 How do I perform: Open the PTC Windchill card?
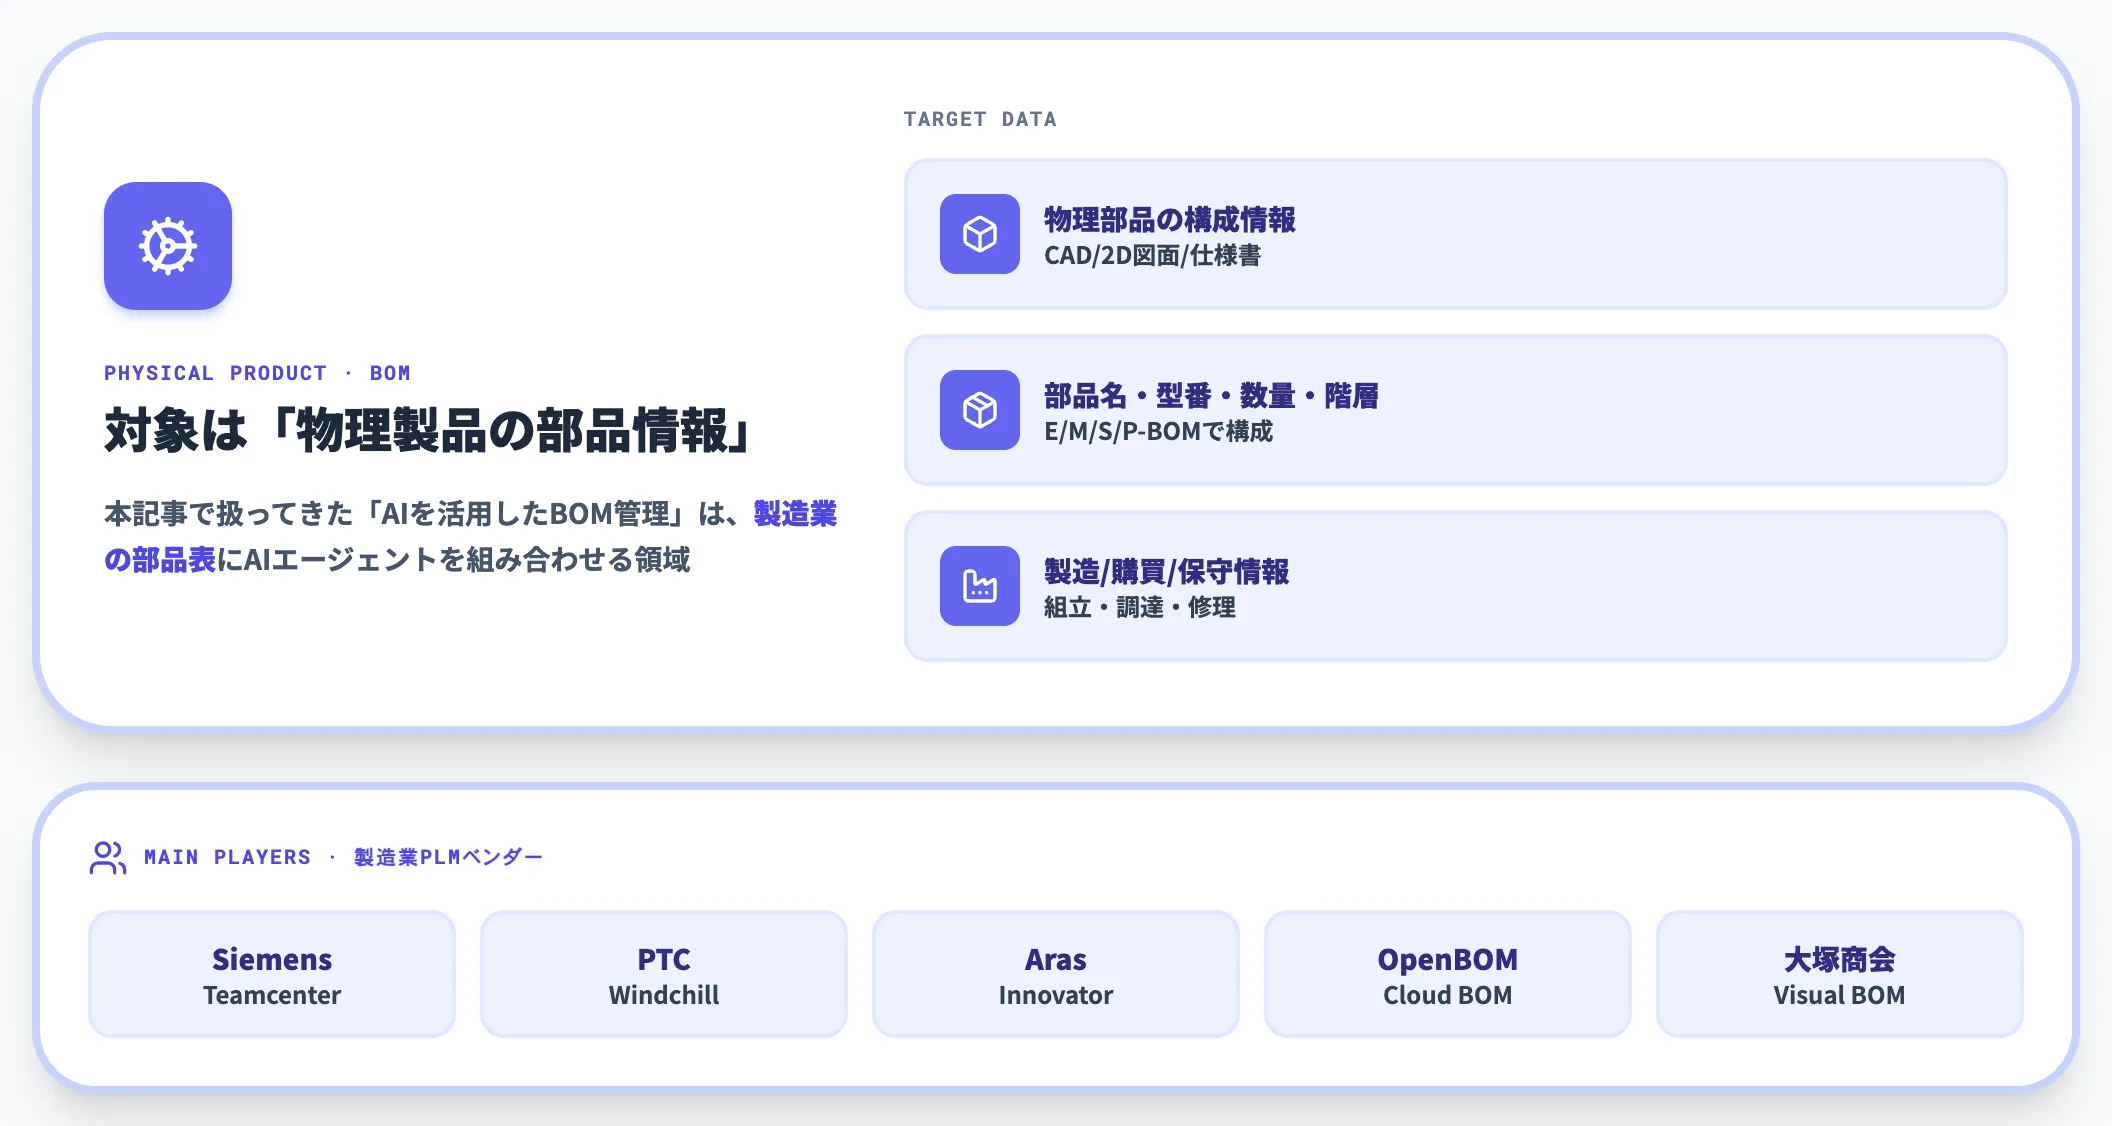(664, 974)
